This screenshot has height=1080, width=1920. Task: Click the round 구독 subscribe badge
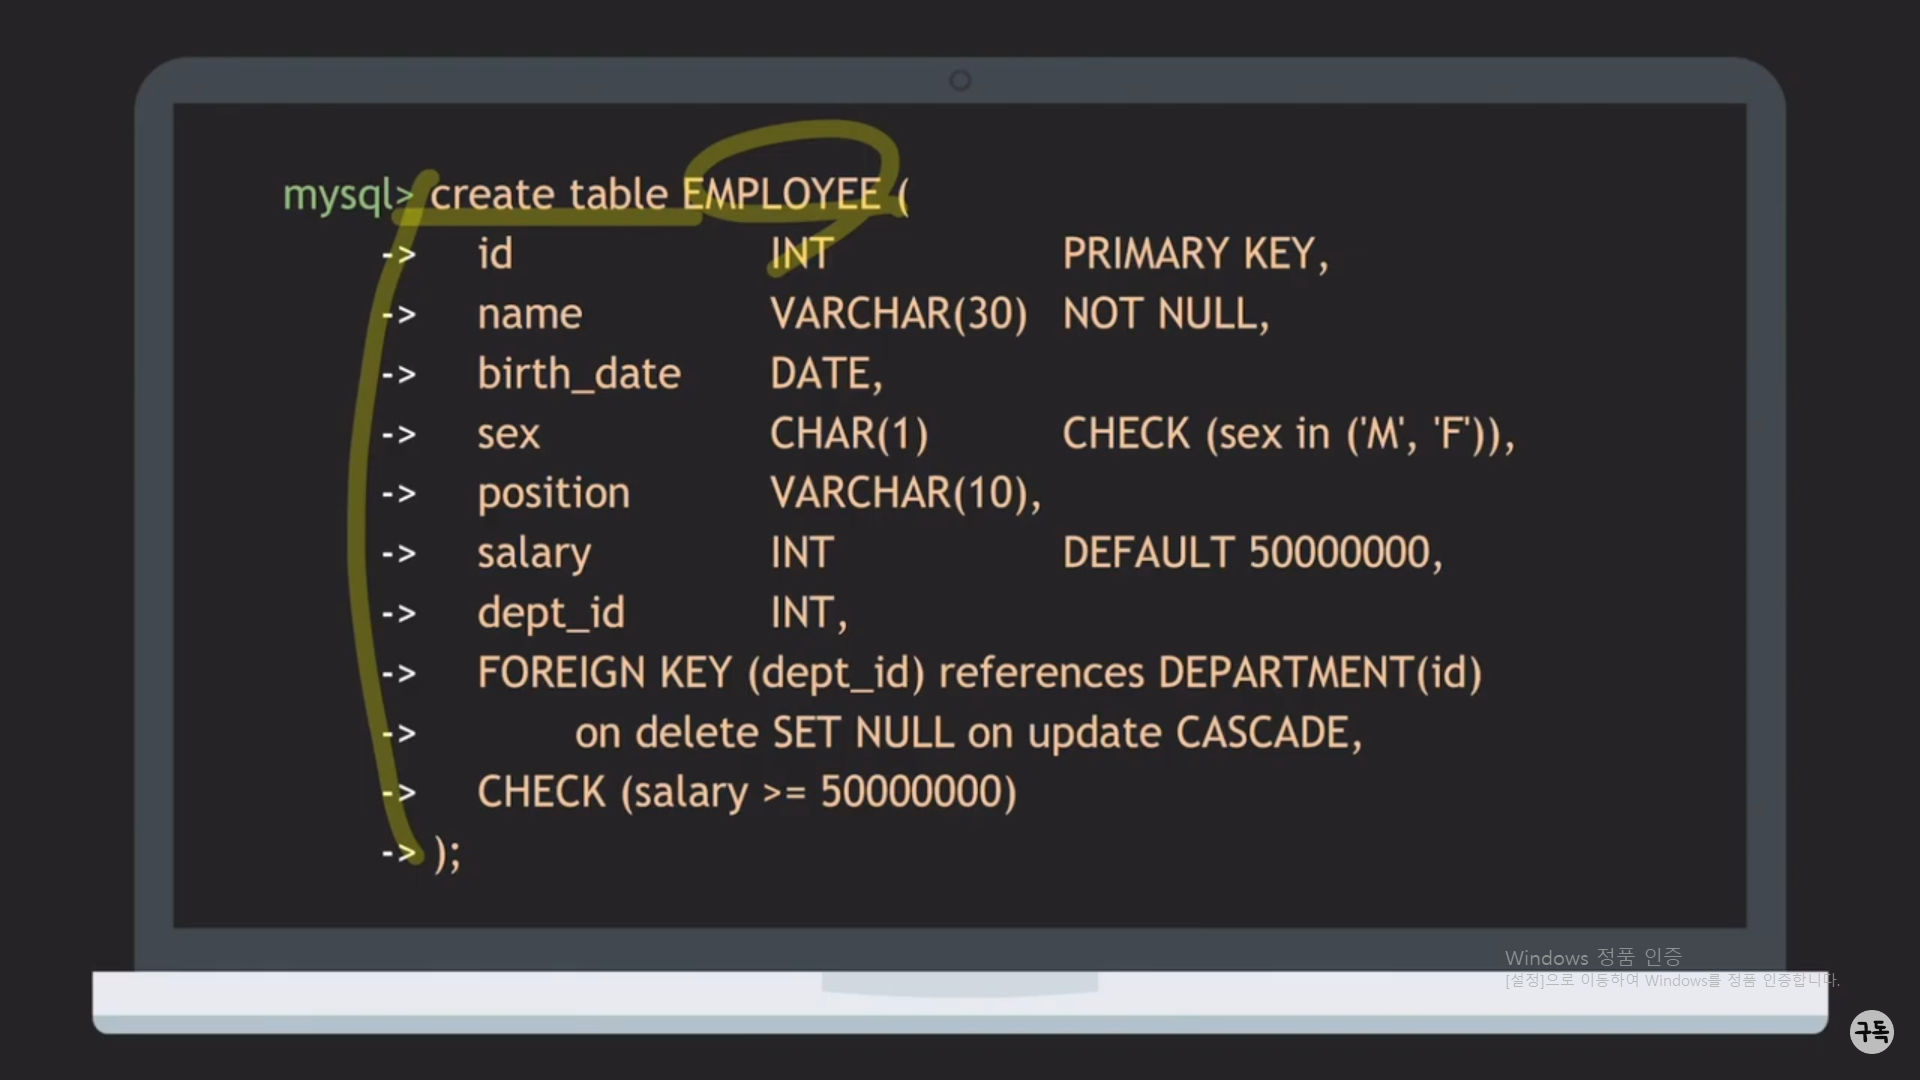1871,1031
